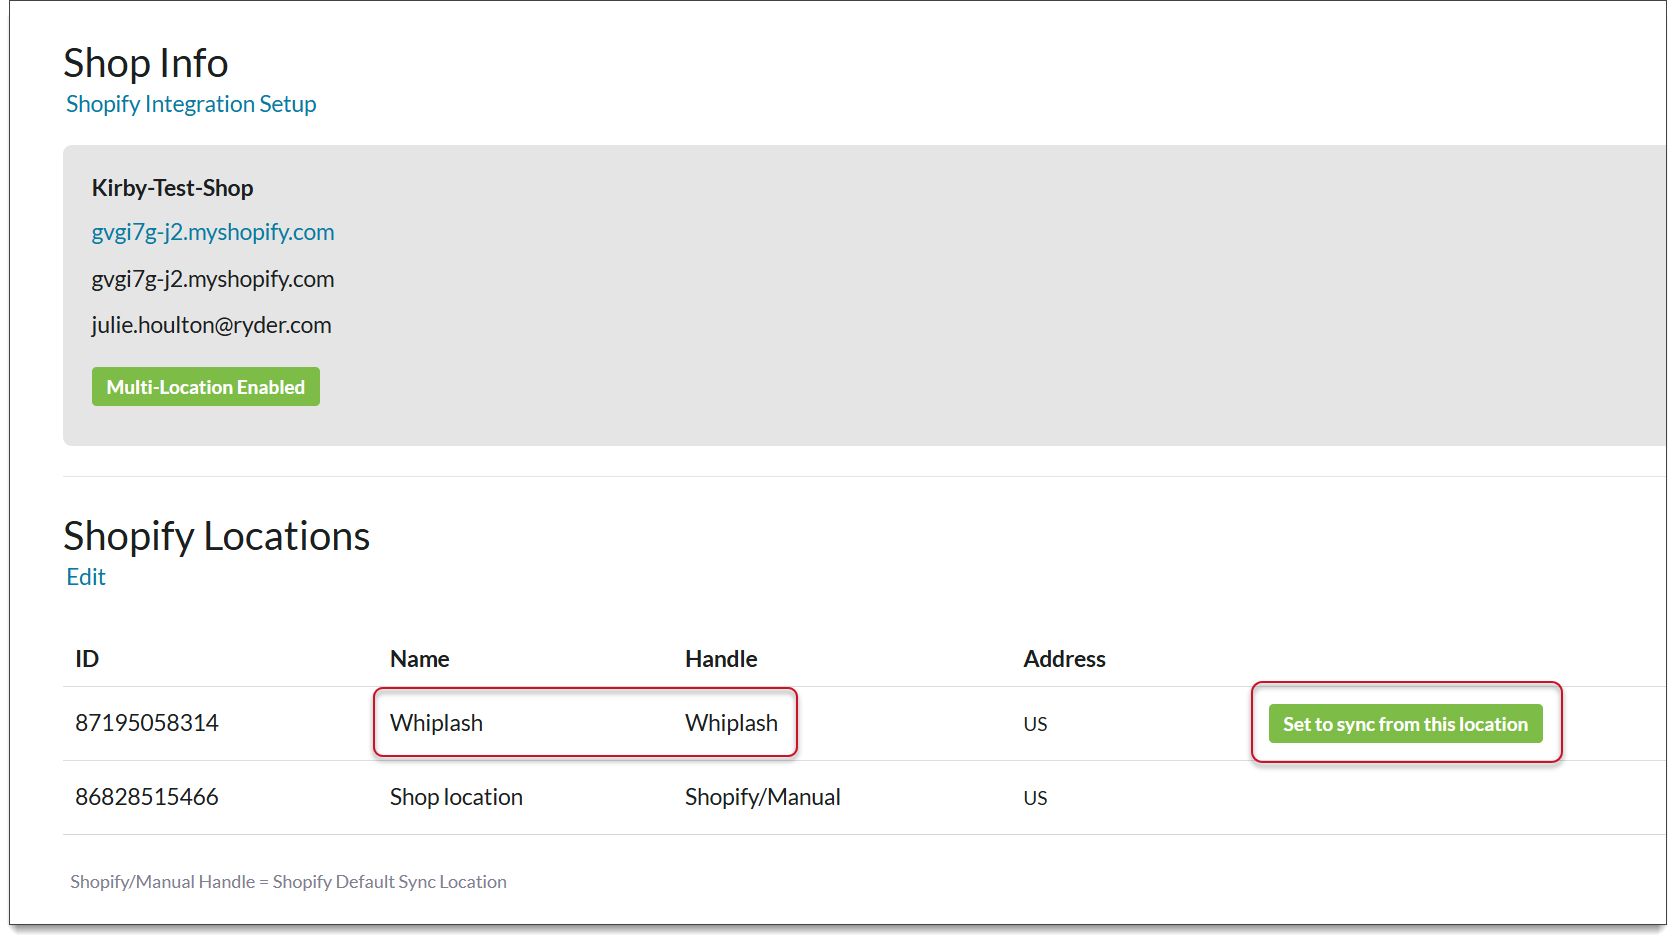The height and width of the screenshot is (943, 1676).
Task: Open the Shopify Integration Setup link
Action: tap(191, 104)
